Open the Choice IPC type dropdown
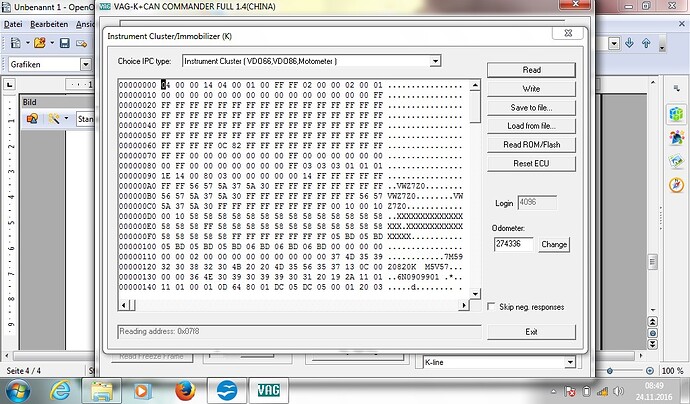The height and width of the screenshot is (404, 690). click(x=435, y=61)
